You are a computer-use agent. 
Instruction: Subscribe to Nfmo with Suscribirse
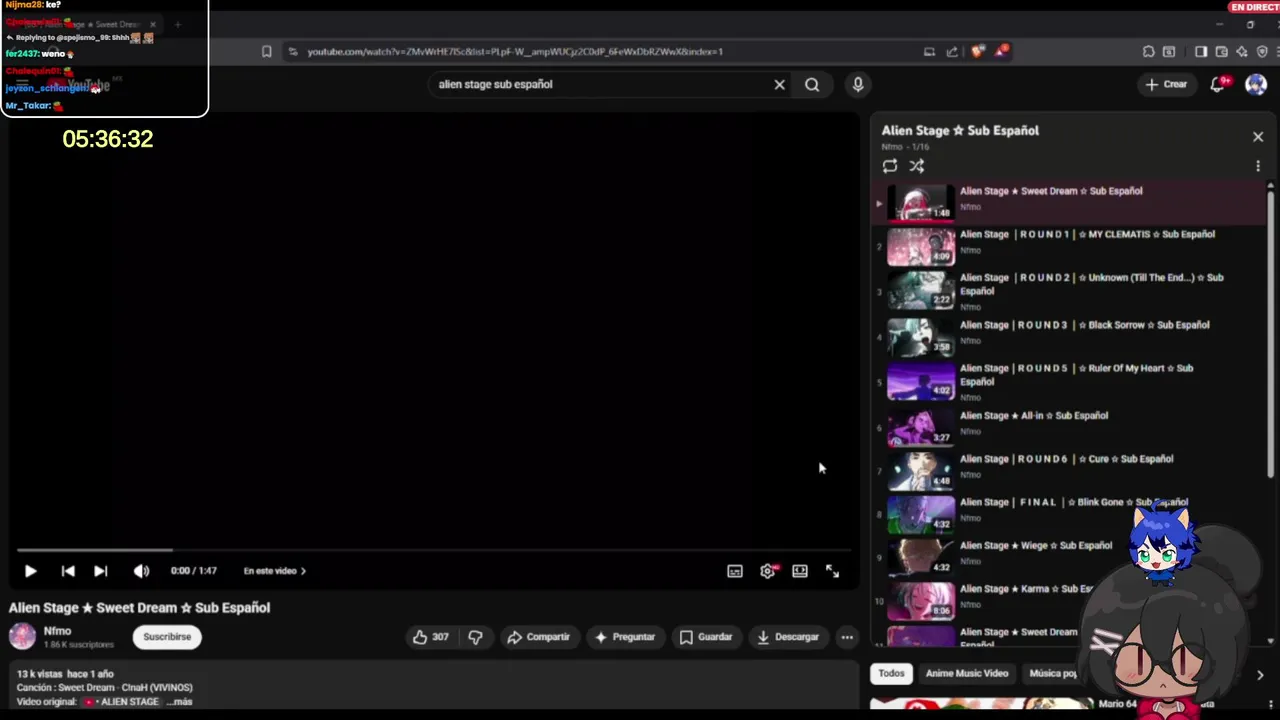coord(167,637)
